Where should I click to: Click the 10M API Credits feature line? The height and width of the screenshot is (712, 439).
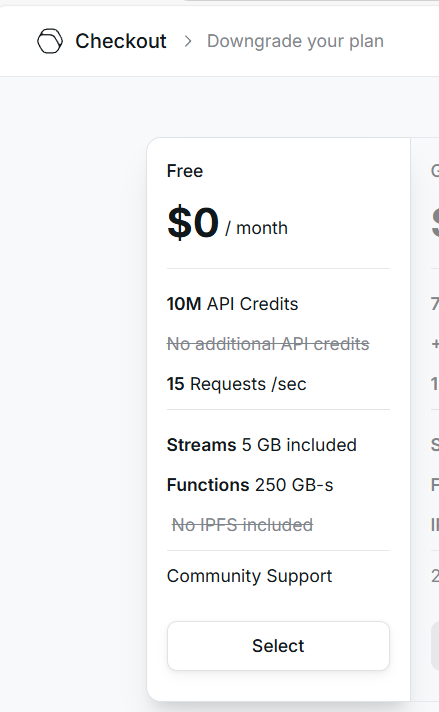click(232, 304)
